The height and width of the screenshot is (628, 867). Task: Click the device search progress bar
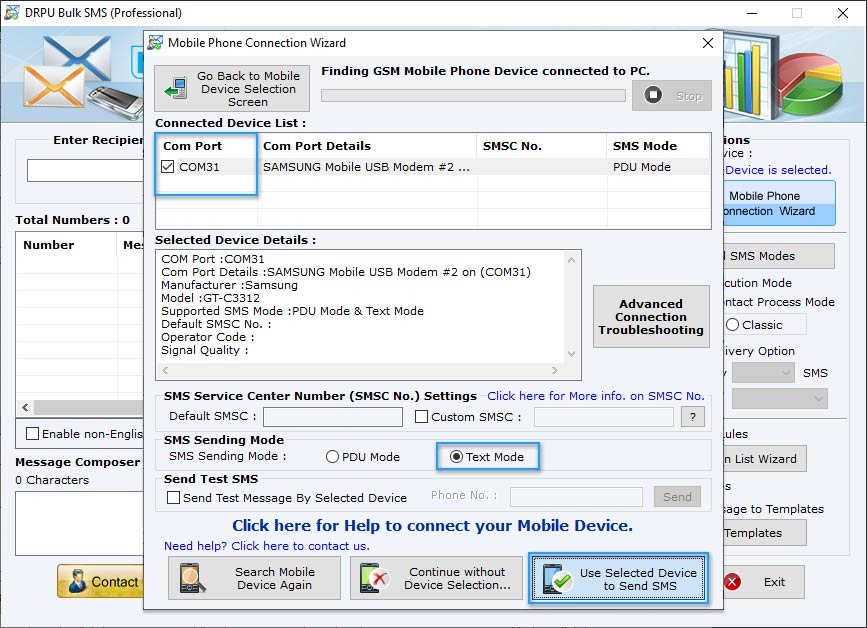(473, 95)
